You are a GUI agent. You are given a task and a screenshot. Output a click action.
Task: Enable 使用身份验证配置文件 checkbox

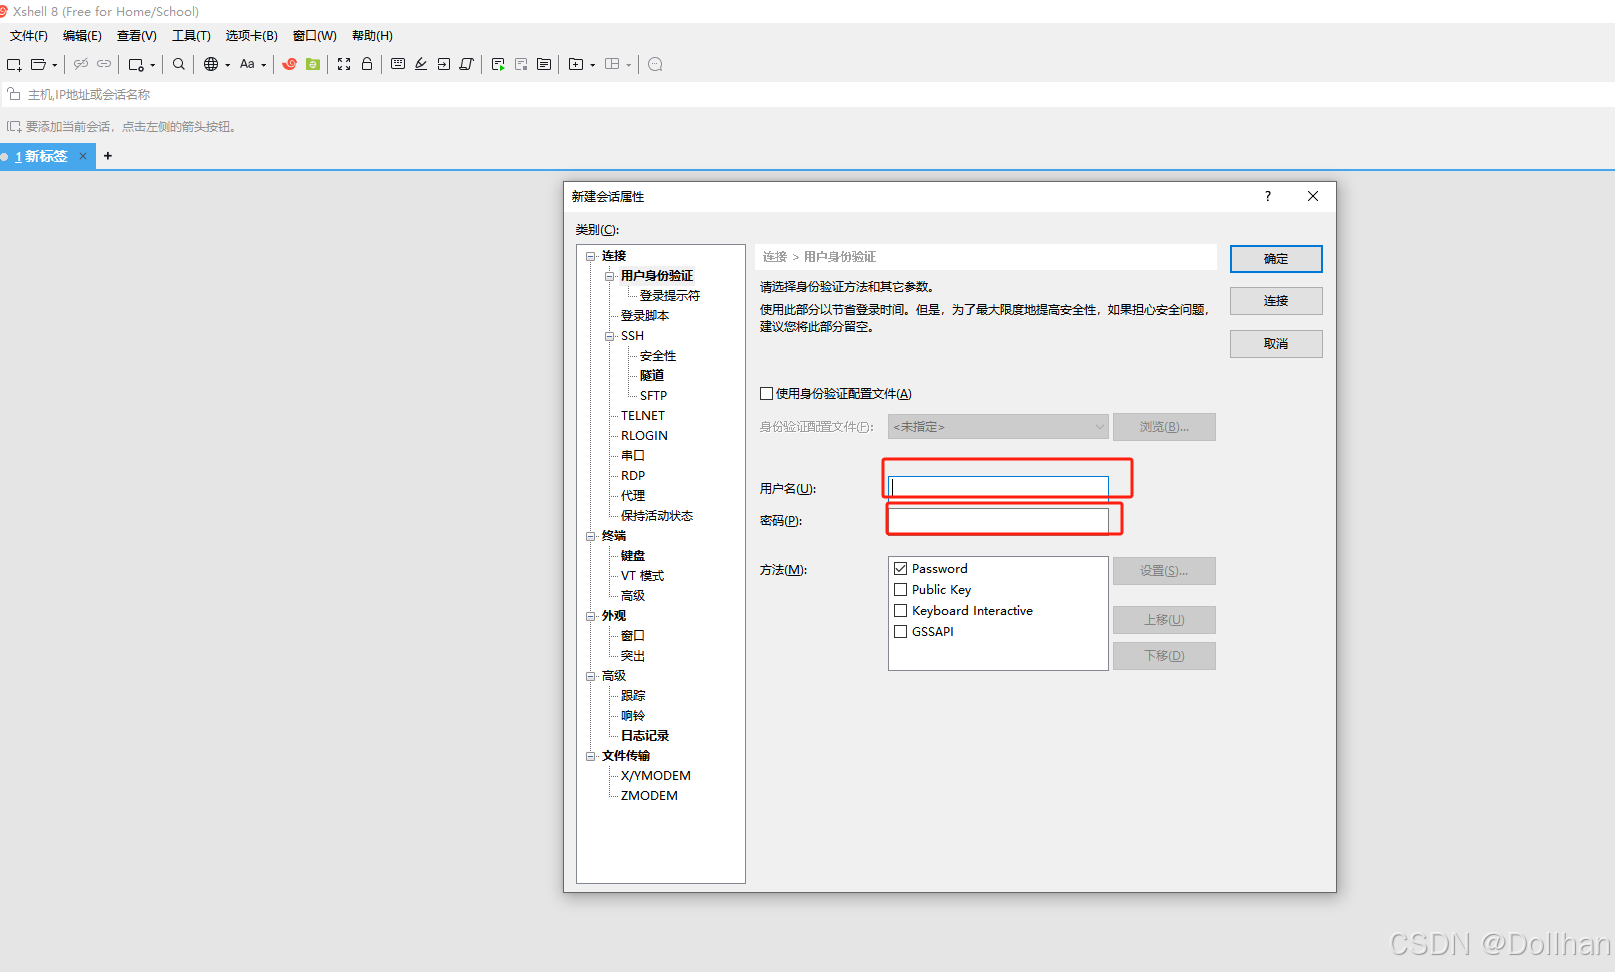point(767,393)
